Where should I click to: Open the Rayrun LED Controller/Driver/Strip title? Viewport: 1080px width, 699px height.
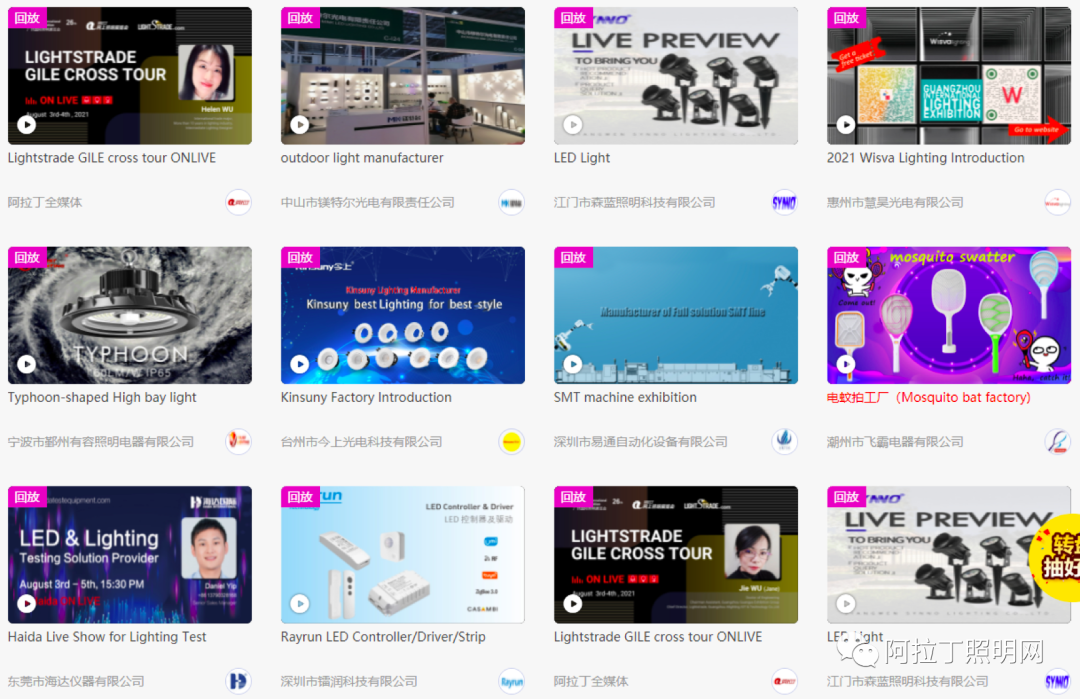point(383,637)
